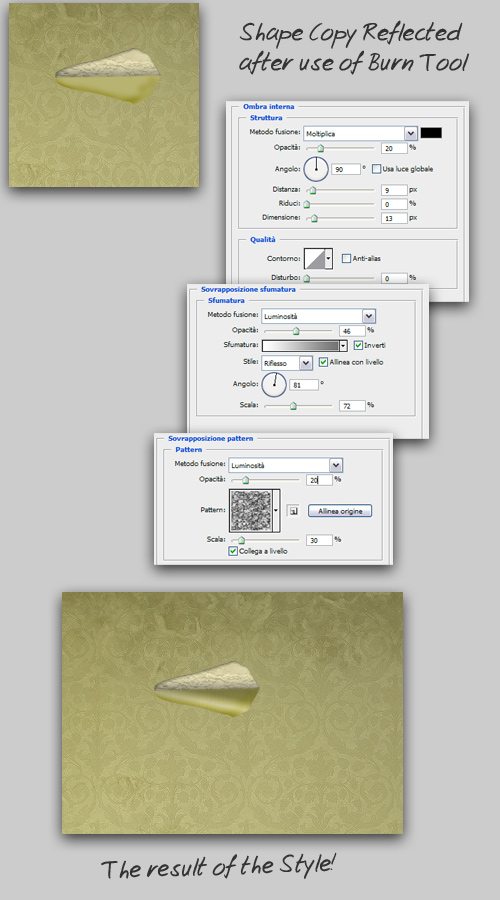
Task: Click the Contorno contour thumbnail
Action: tap(314, 258)
